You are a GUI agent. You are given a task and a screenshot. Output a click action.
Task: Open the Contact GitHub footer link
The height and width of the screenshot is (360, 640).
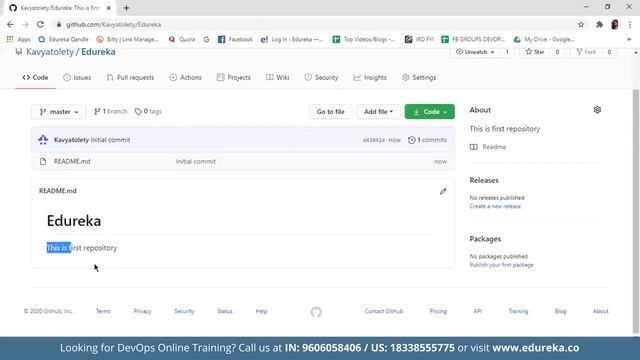pyautogui.click(x=384, y=311)
